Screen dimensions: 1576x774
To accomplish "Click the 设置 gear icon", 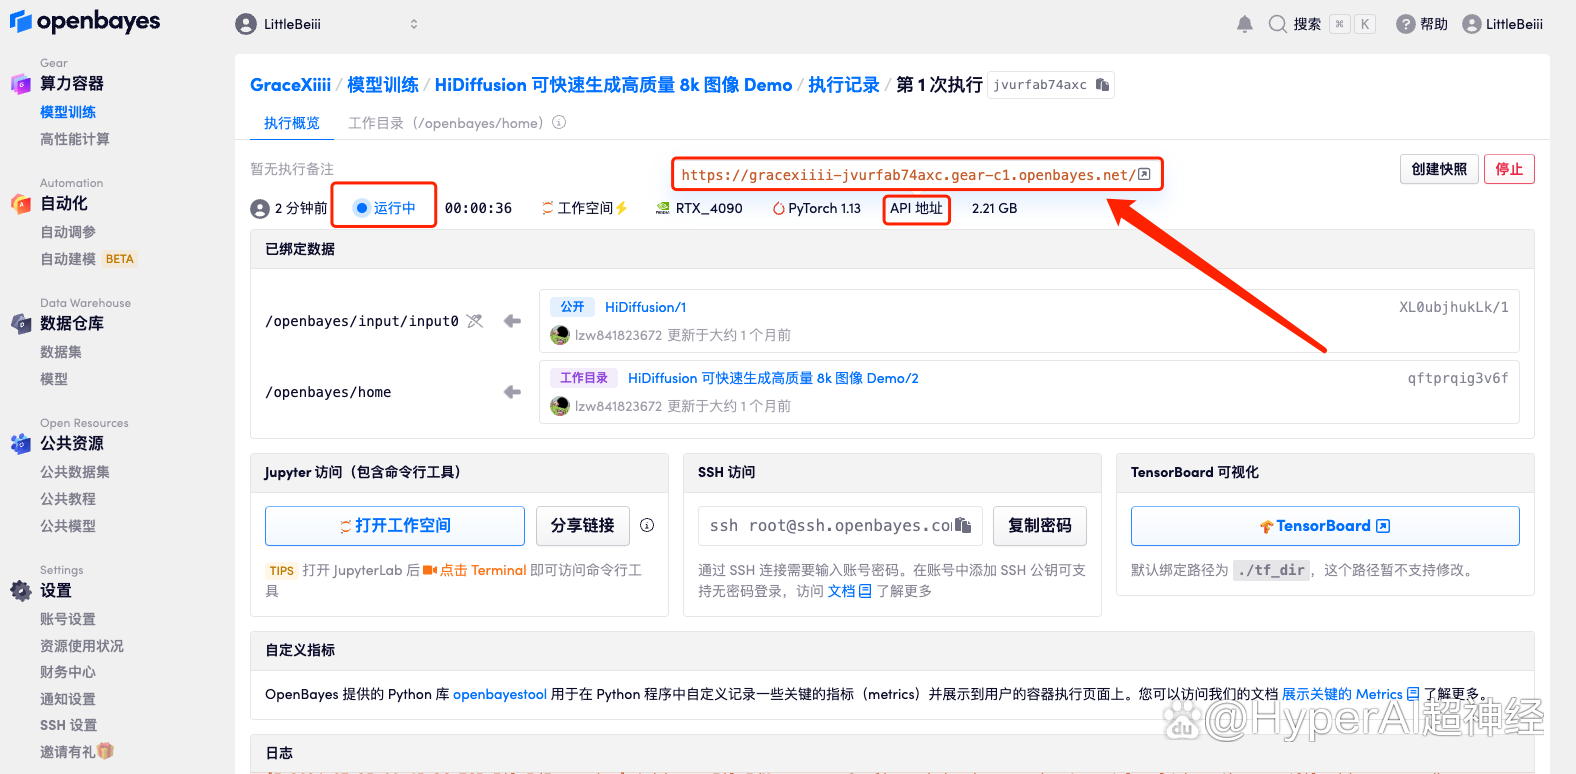I will click(x=21, y=591).
